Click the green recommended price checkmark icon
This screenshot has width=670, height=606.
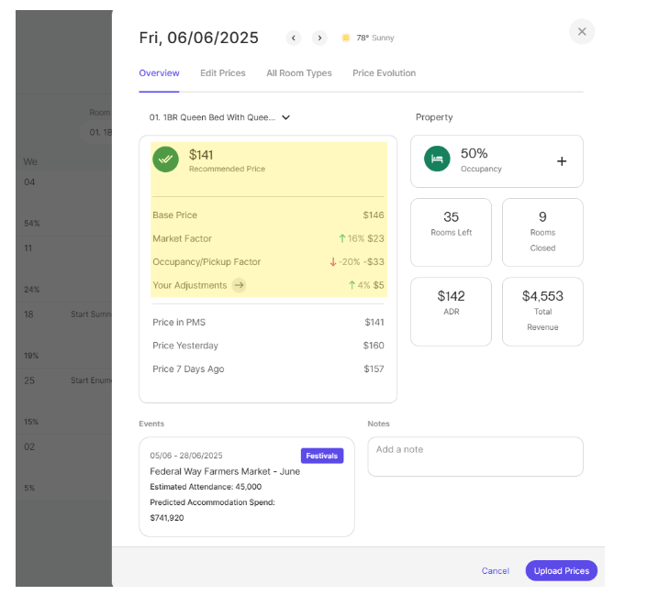coord(166,160)
